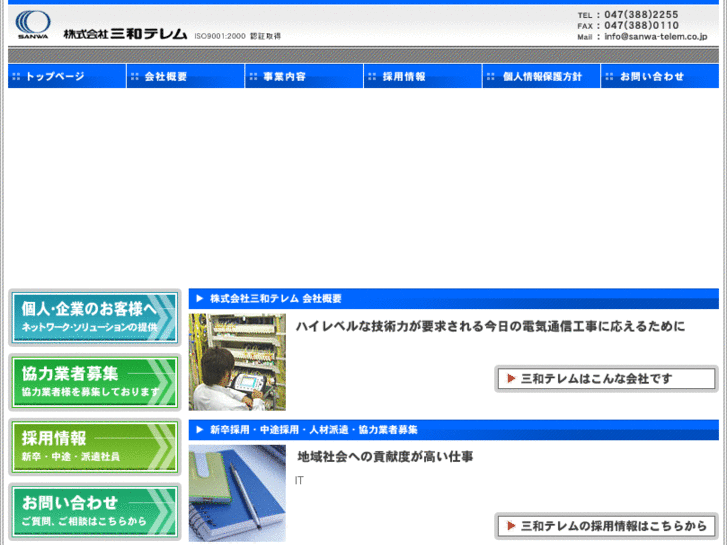Click the FAX 047(388)0110 text
Screen dimensions: 727x545
pyautogui.click(x=628, y=26)
